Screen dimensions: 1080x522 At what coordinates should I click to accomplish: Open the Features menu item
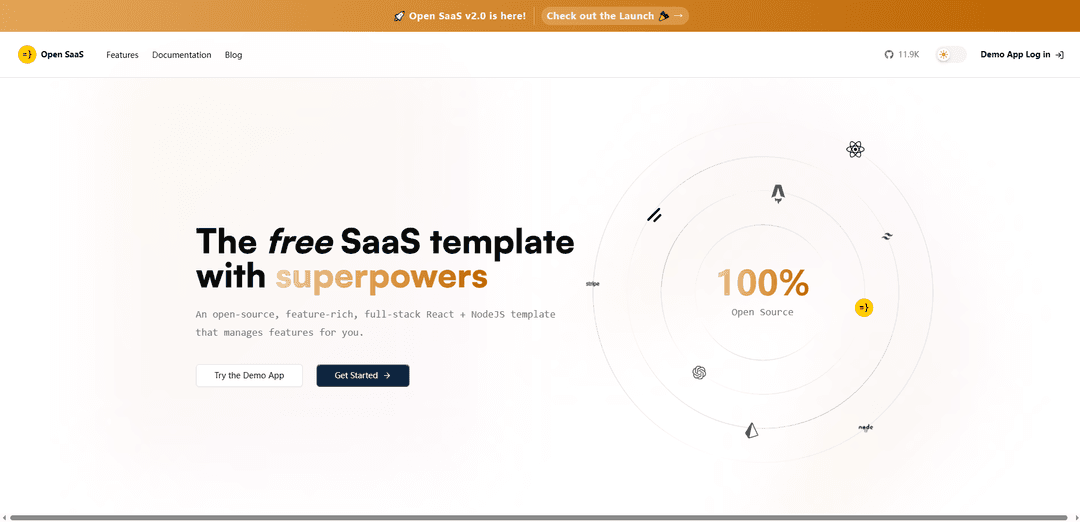click(122, 55)
